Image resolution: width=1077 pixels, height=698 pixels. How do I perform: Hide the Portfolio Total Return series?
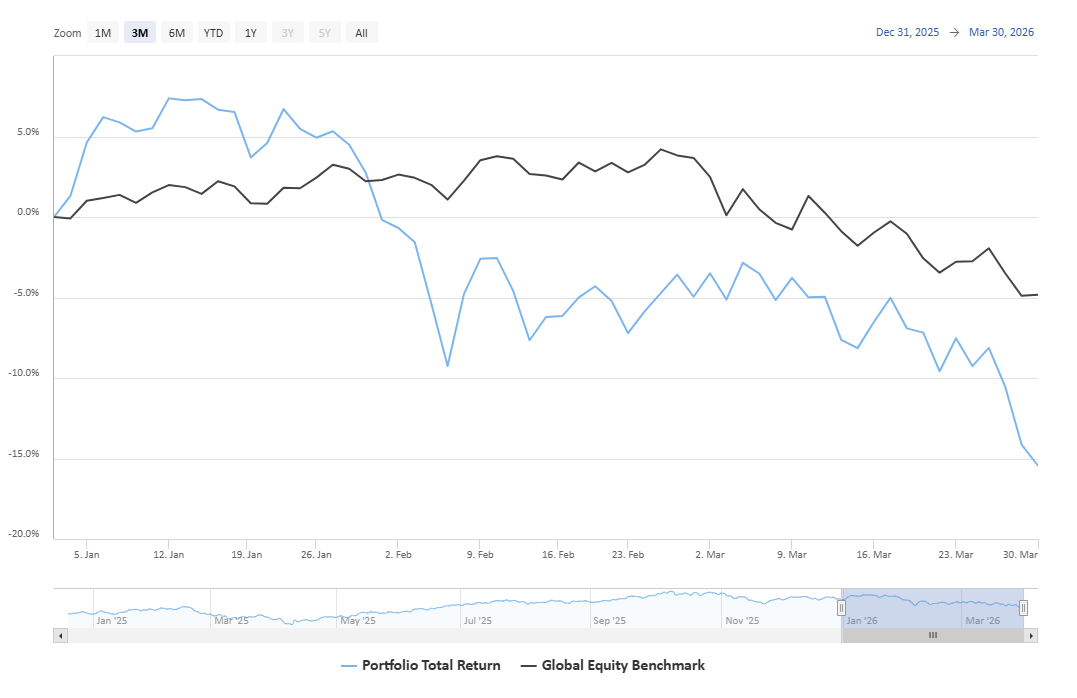pos(430,665)
